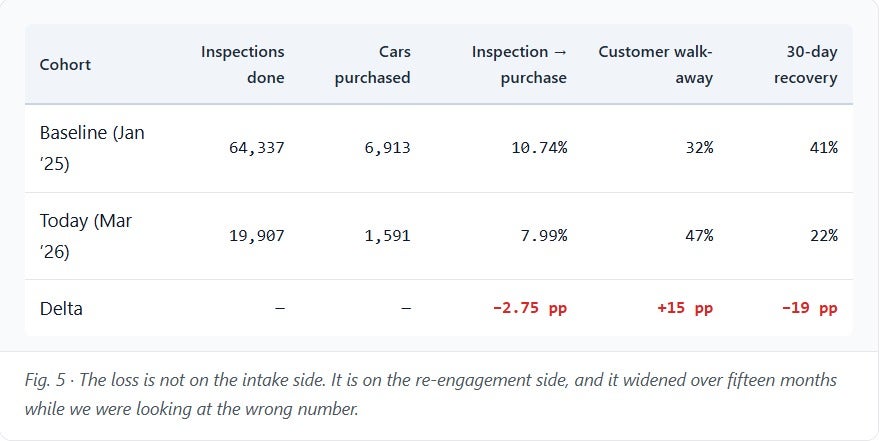Click the red +15 pp delta value
The width and height of the screenshot is (884, 441).
click(x=685, y=309)
